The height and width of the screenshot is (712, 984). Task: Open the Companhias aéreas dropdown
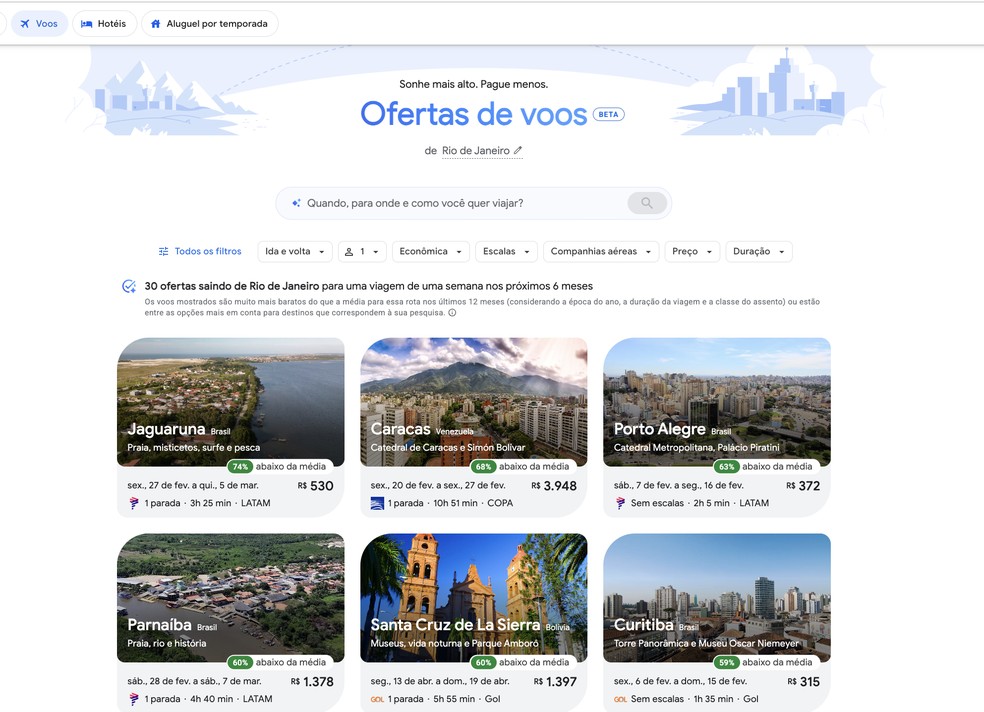click(601, 251)
